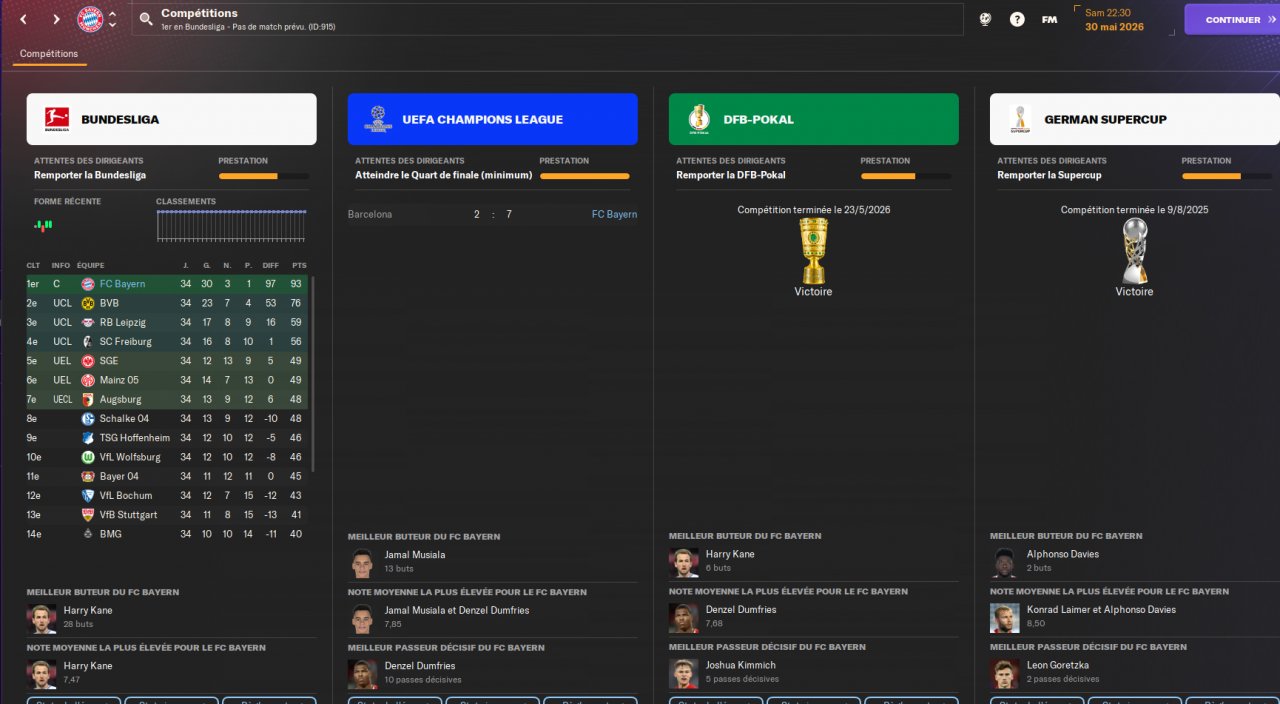Open the FC Bayern club badge menu

click(90, 19)
